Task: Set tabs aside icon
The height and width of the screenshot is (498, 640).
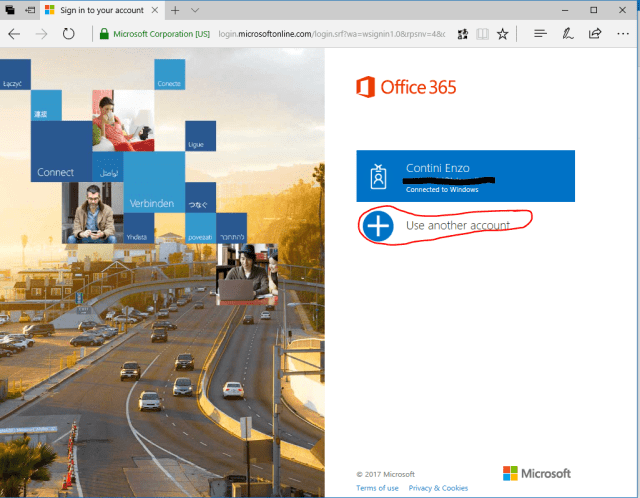Action: click(30, 10)
